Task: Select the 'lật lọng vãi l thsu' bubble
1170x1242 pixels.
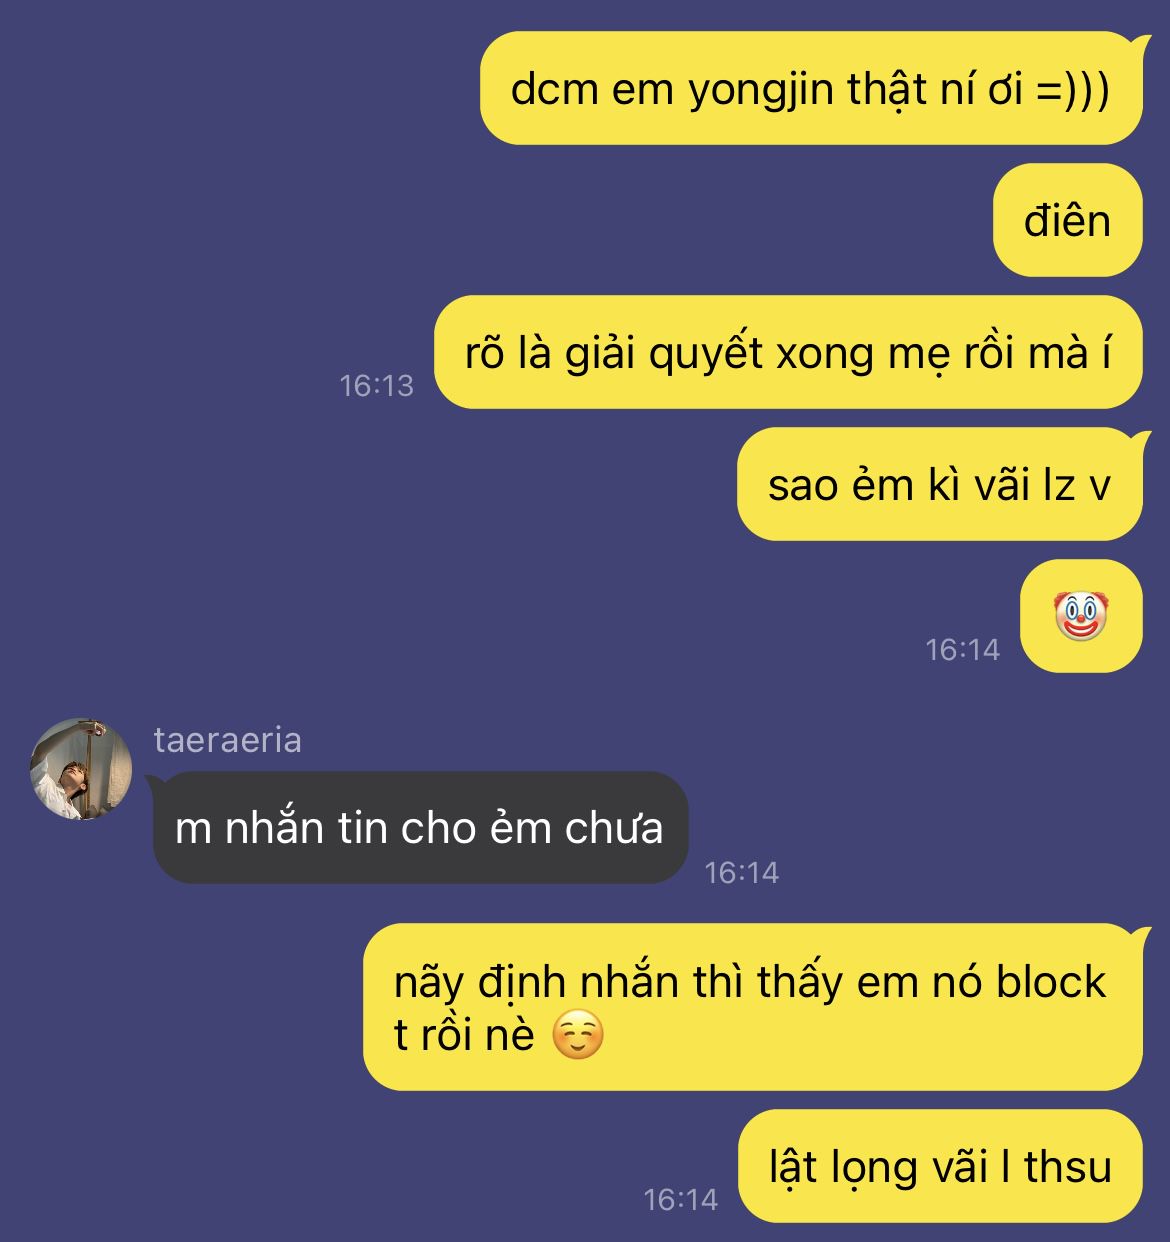Action: click(940, 1166)
